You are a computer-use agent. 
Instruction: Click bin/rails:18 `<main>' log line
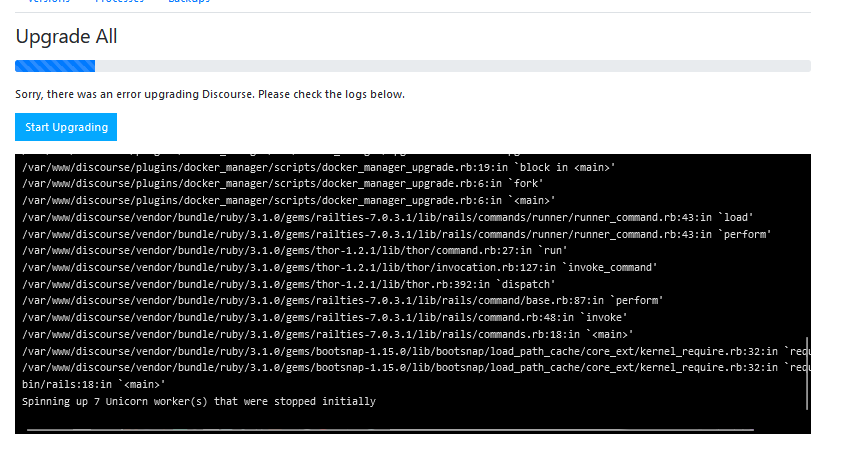93,385
